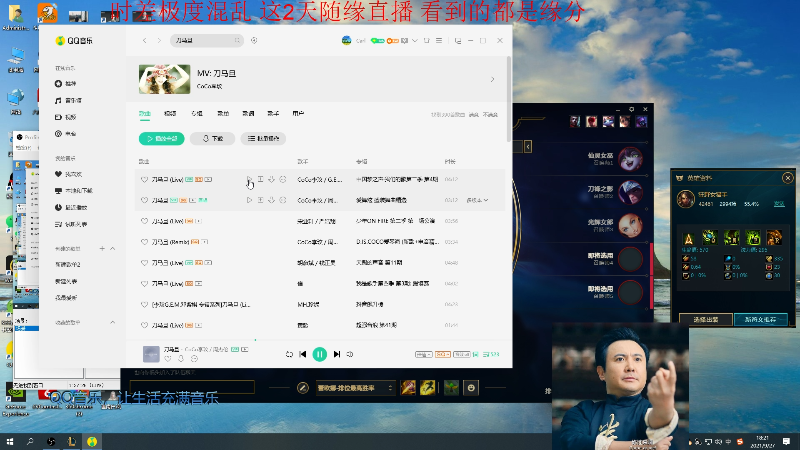
Task: Click the download icon under the now-playing title
Action: pos(181,359)
